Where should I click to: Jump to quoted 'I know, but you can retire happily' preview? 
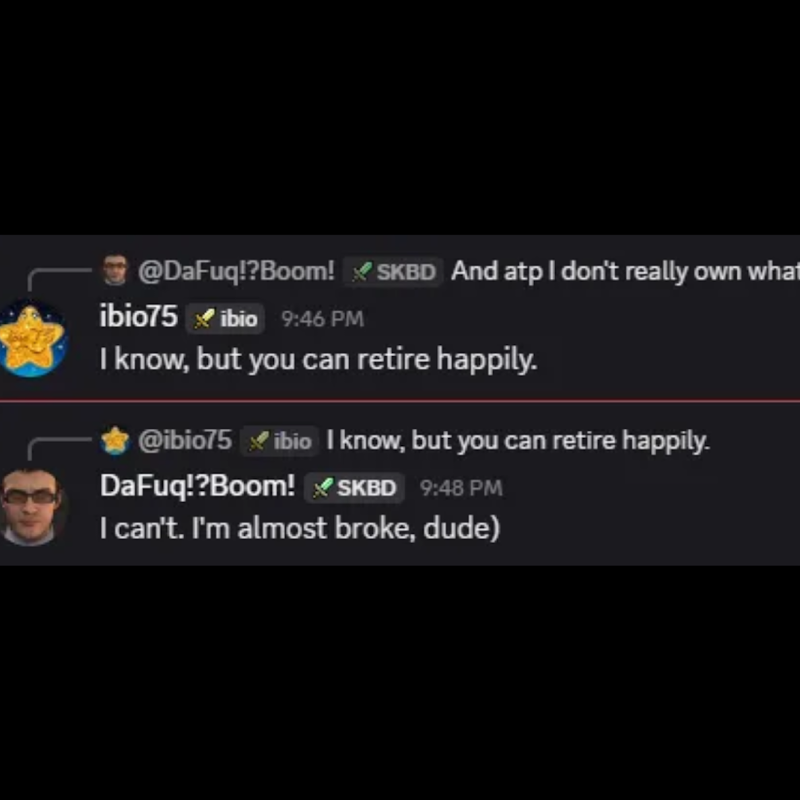[518, 440]
